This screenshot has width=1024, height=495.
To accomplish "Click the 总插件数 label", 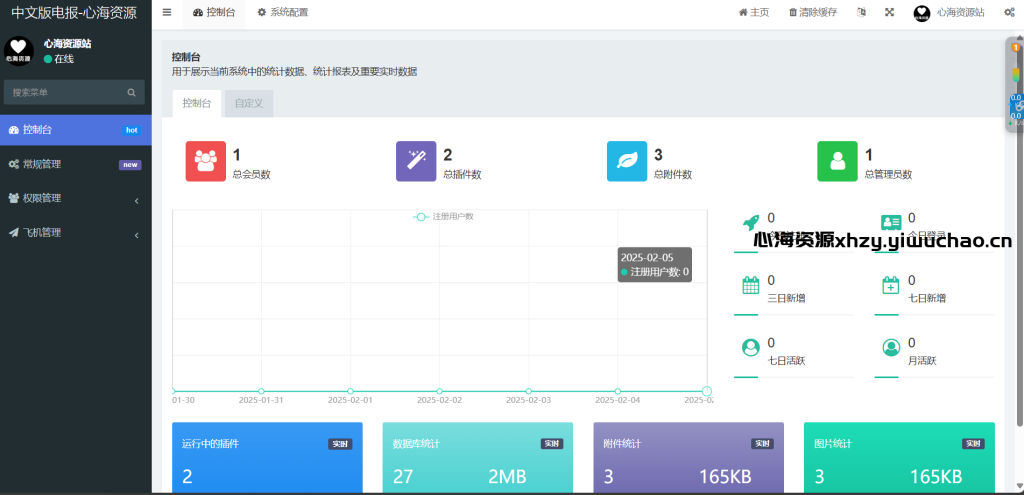I will [462, 174].
